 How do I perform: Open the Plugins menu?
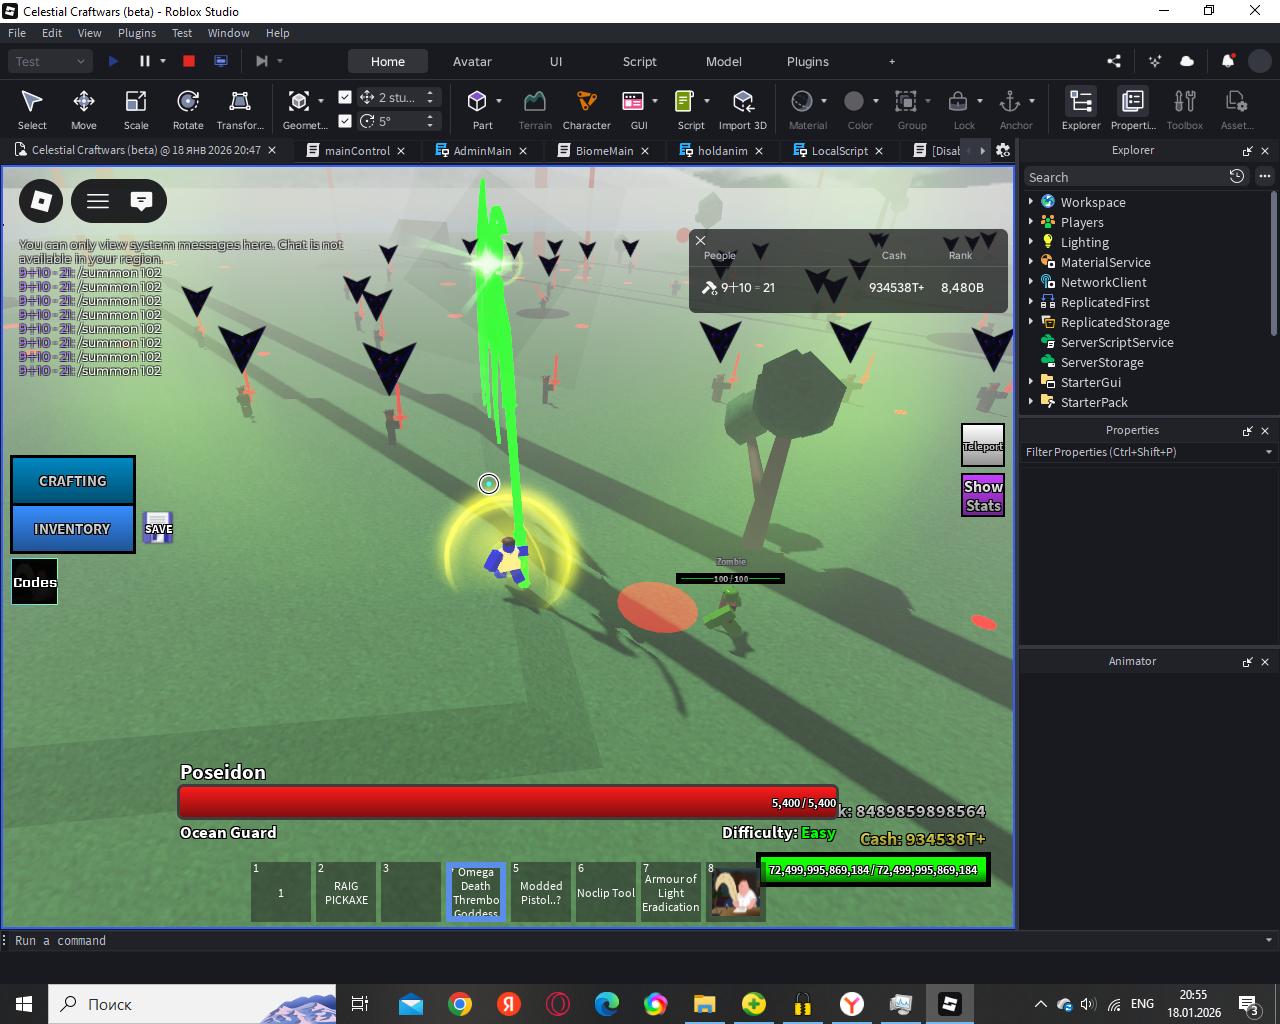[x=137, y=33]
